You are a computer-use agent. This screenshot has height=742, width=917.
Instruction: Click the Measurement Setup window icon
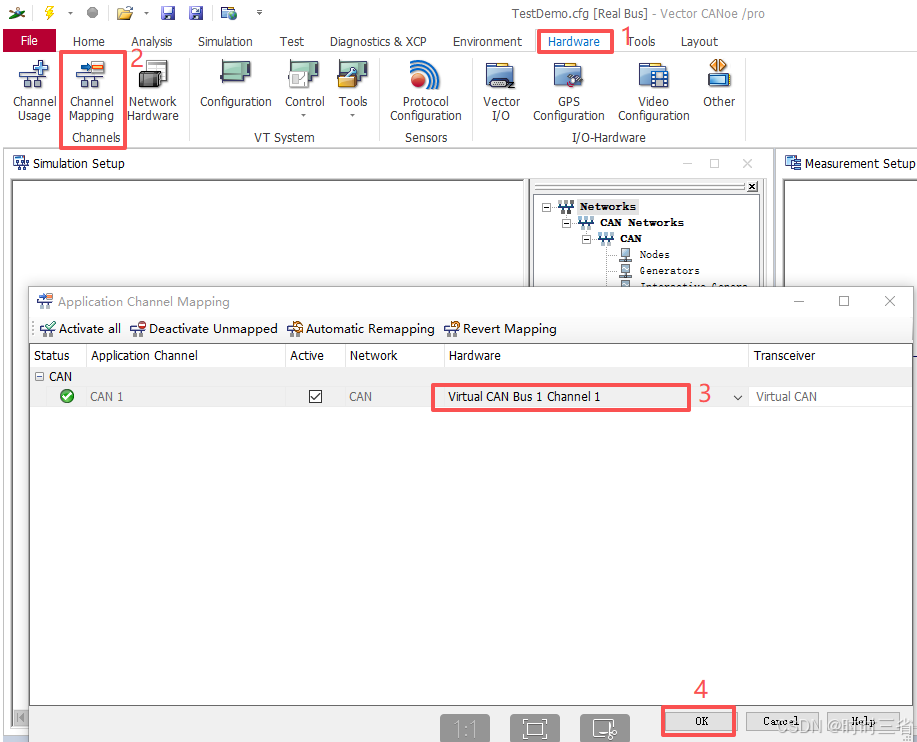pyautogui.click(x=792, y=163)
